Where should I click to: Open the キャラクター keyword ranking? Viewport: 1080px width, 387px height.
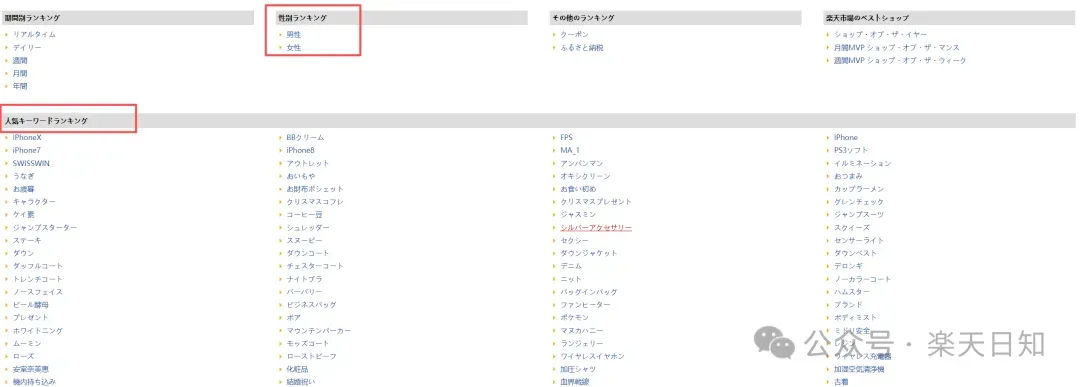34,202
